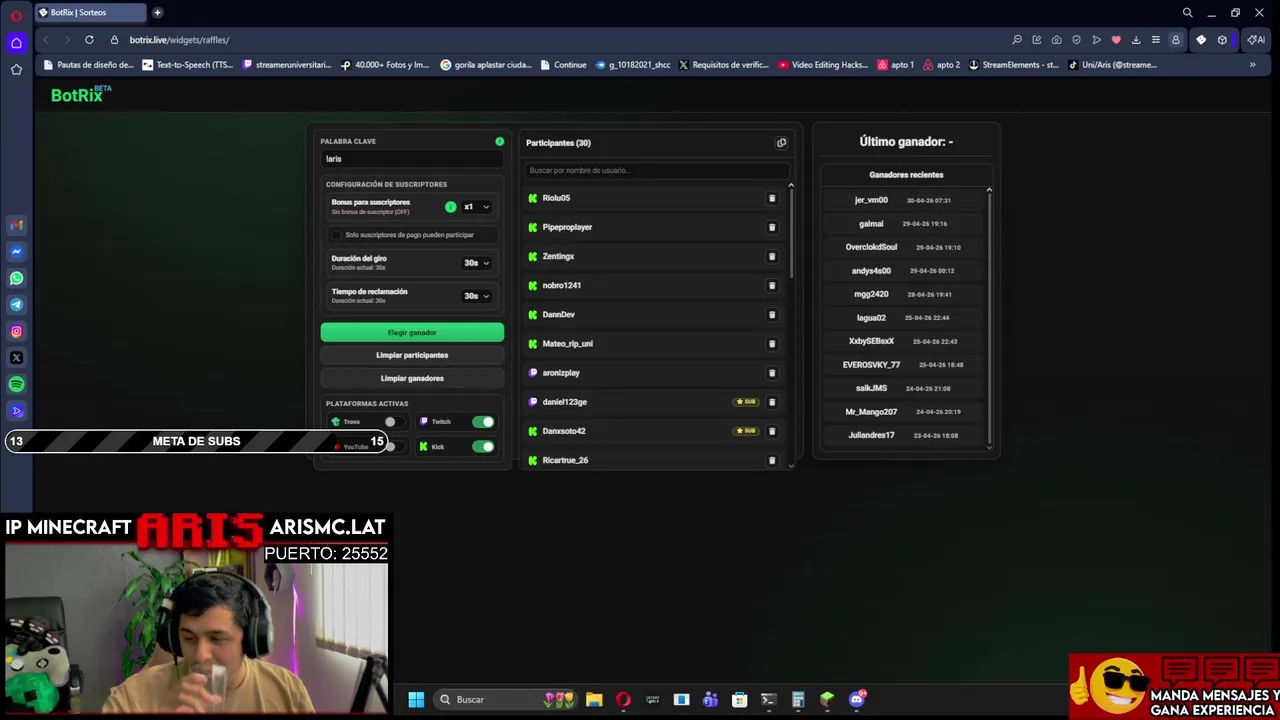Open the 'apto 1' bookmark
The image size is (1280, 720).
click(x=896, y=65)
